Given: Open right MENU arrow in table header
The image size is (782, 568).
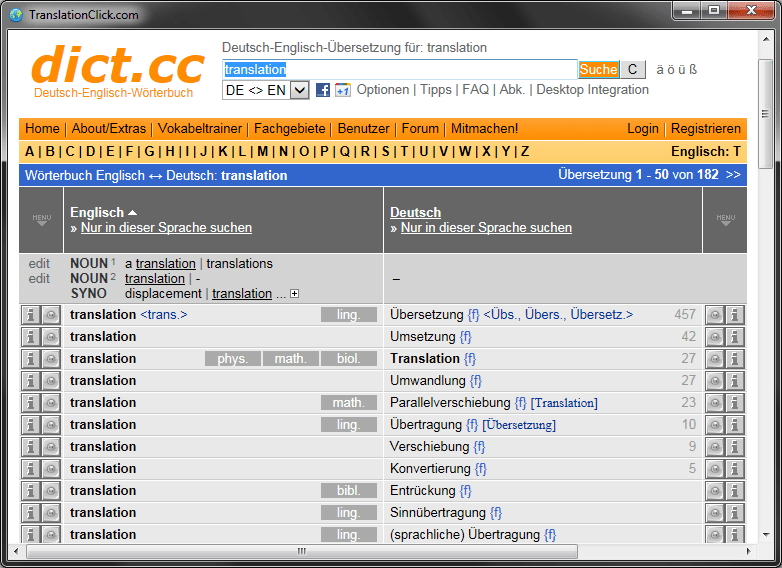Looking at the screenshot, I should [x=726, y=220].
